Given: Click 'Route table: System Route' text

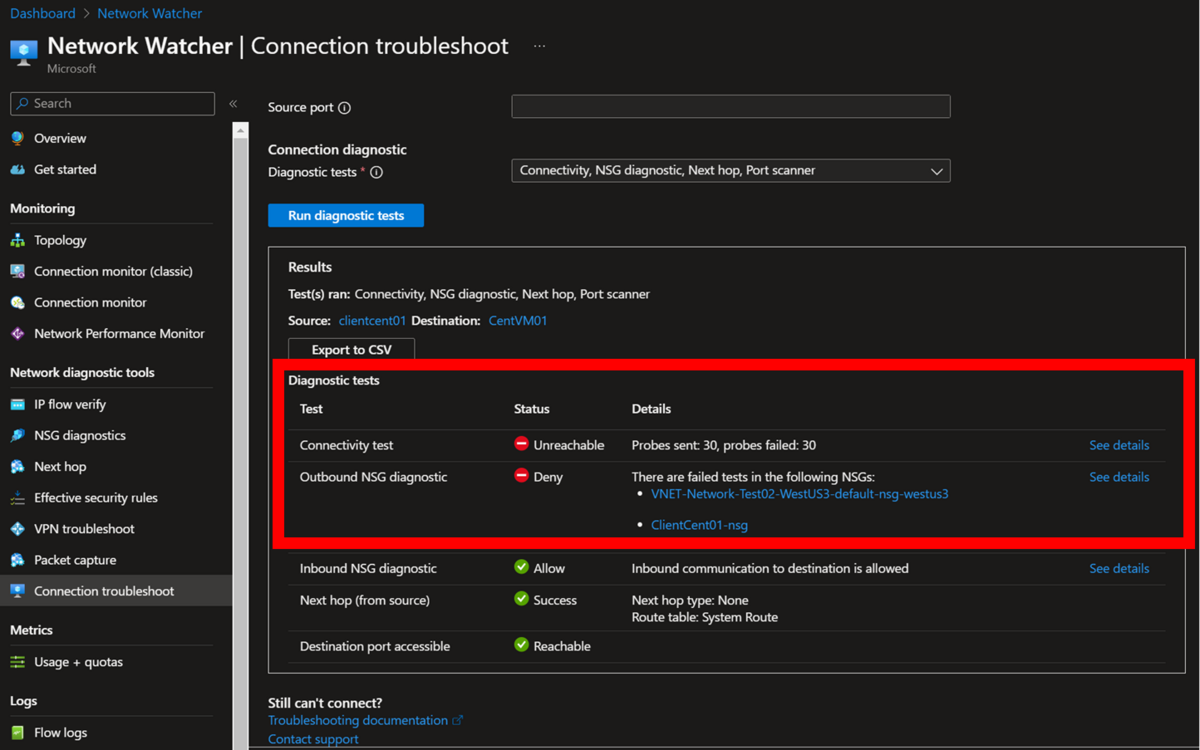Looking at the screenshot, I should 705,617.
